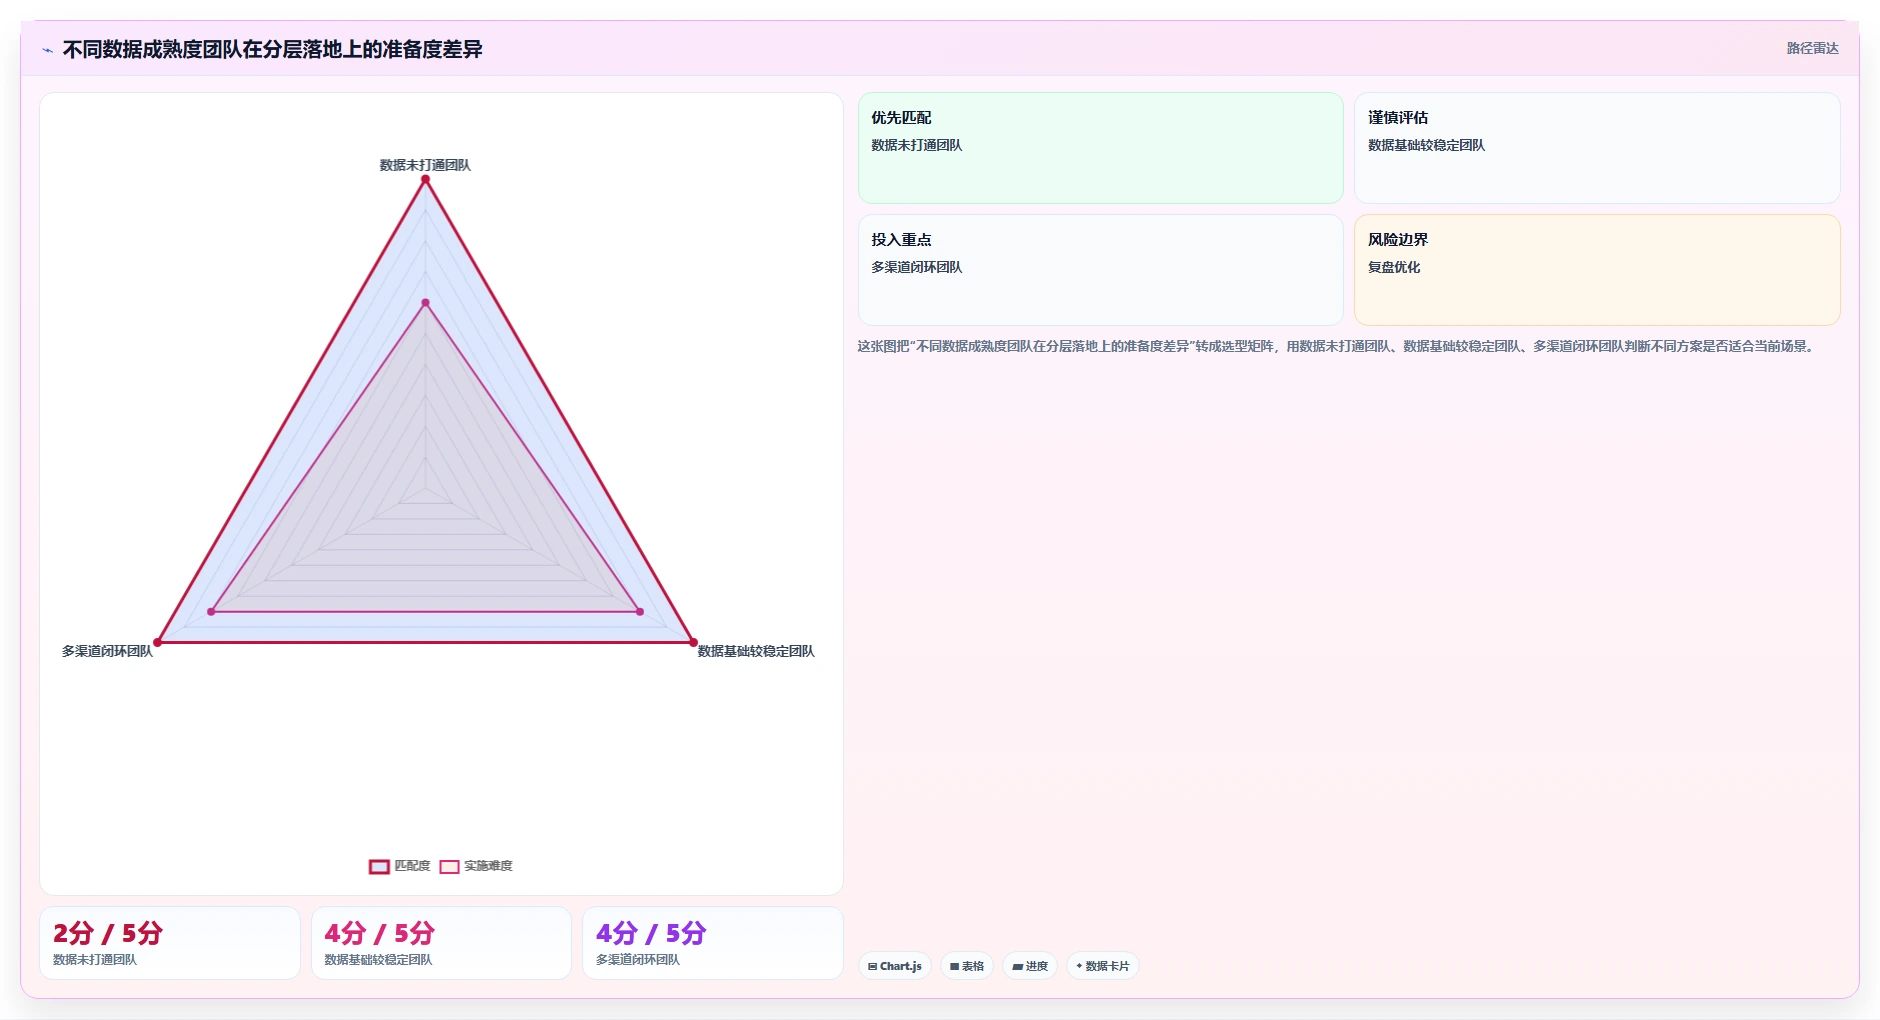The image size is (1880, 1020).
Task: Click the top vertex point of 匹配度 series
Action: tap(425, 179)
